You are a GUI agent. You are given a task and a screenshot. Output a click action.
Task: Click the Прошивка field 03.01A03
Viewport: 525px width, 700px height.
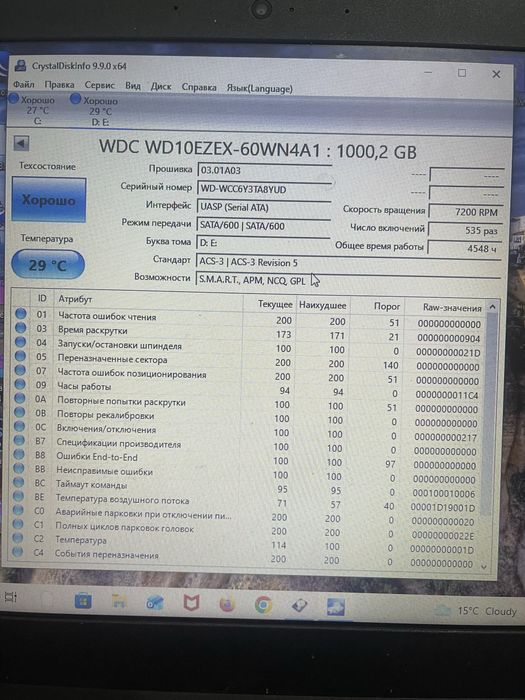tap(264, 171)
